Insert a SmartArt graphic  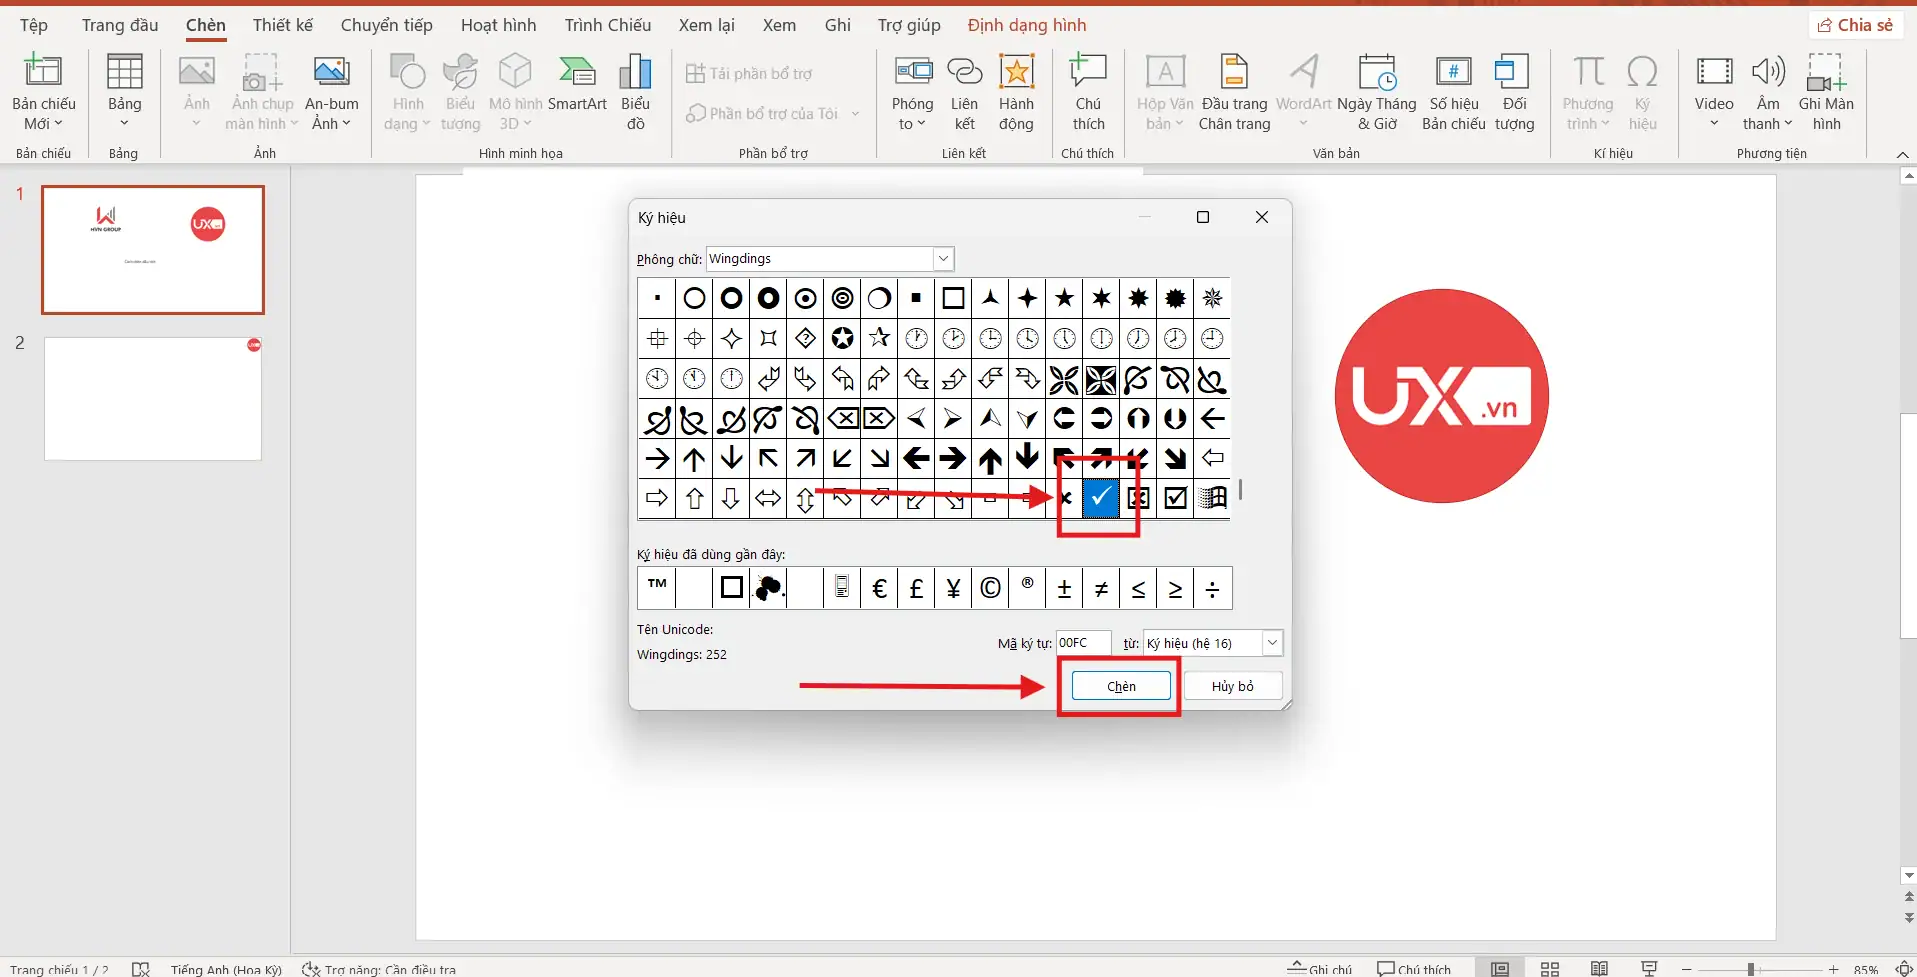point(577,82)
